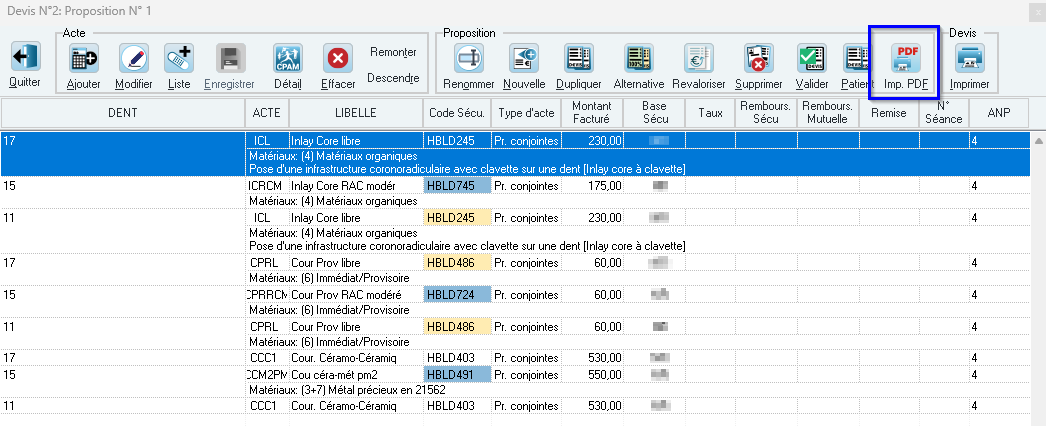The height and width of the screenshot is (426, 1046).
Task: Open the Détail CPAM icon
Action: [288, 59]
